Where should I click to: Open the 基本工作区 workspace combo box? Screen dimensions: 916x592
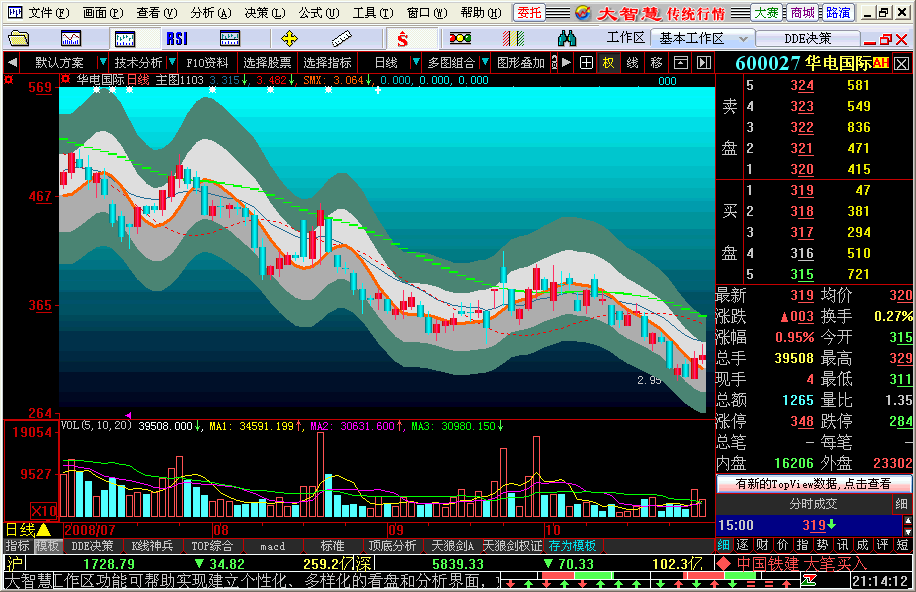tap(702, 39)
